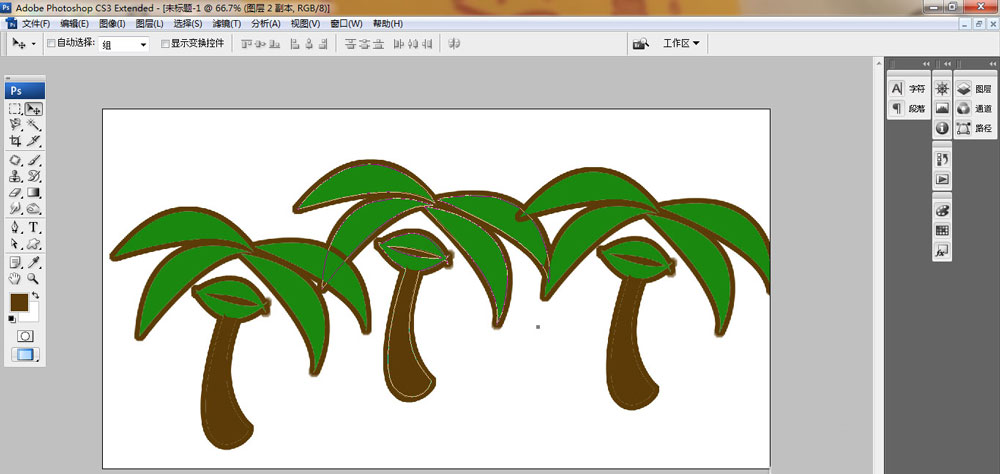The width and height of the screenshot is (1000, 474).
Task: Open the 图层(L) menu
Action: tap(149, 23)
